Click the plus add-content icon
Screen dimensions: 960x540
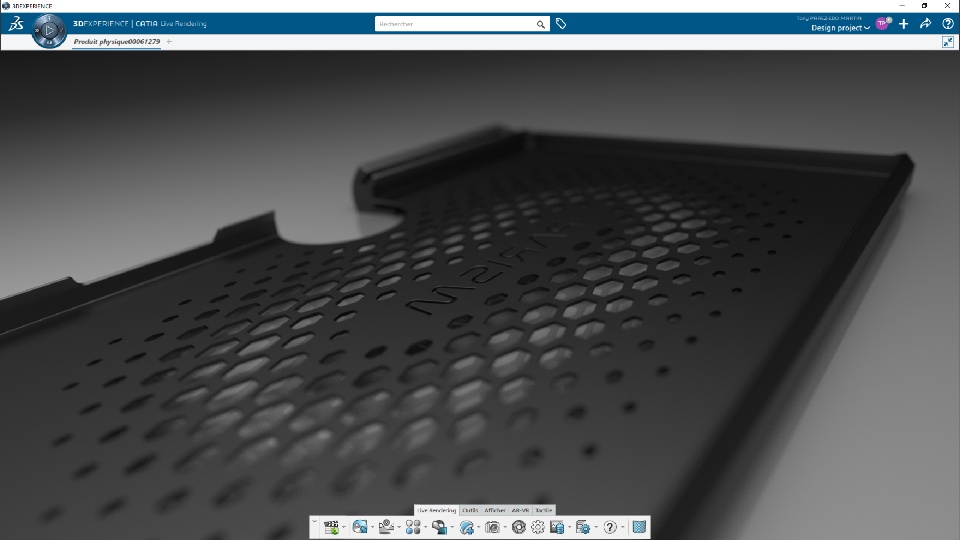coord(904,24)
